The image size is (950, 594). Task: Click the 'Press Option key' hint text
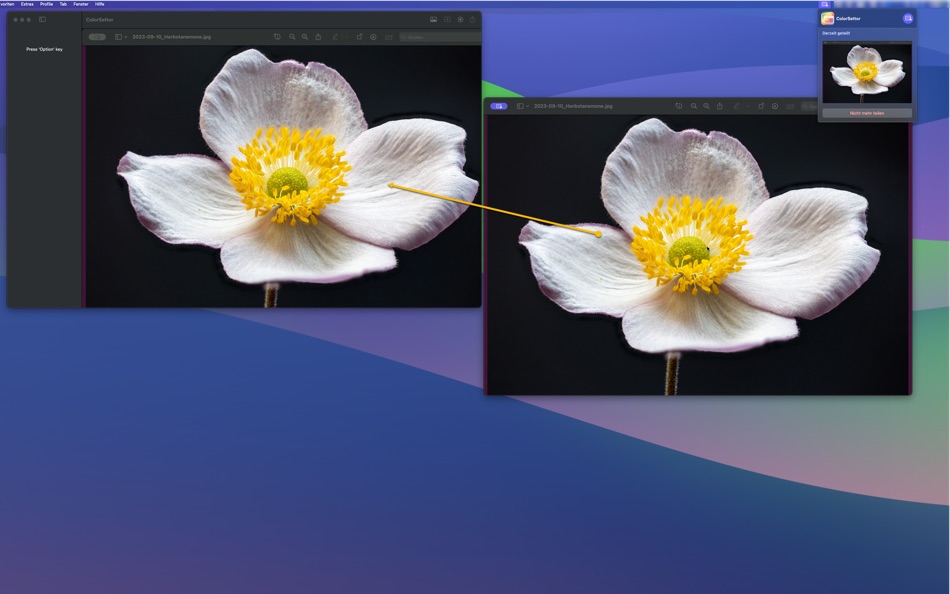(x=44, y=49)
